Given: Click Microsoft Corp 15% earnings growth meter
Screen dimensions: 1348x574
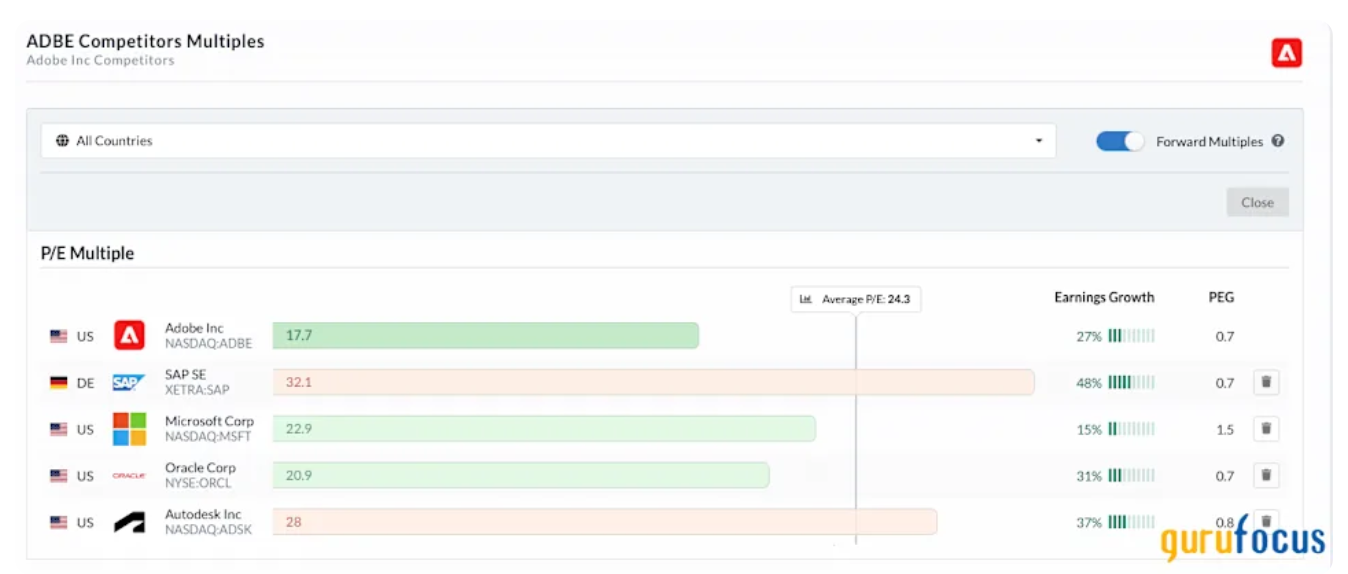Looking at the screenshot, I should (1131, 429).
